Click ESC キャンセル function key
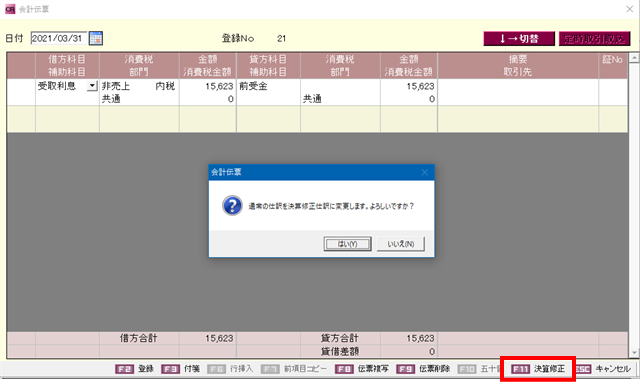 [602, 369]
